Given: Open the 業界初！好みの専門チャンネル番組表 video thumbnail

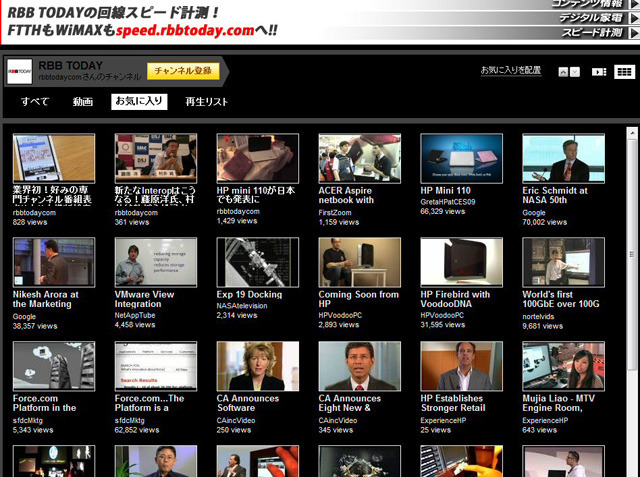Looking at the screenshot, I should point(54,158).
